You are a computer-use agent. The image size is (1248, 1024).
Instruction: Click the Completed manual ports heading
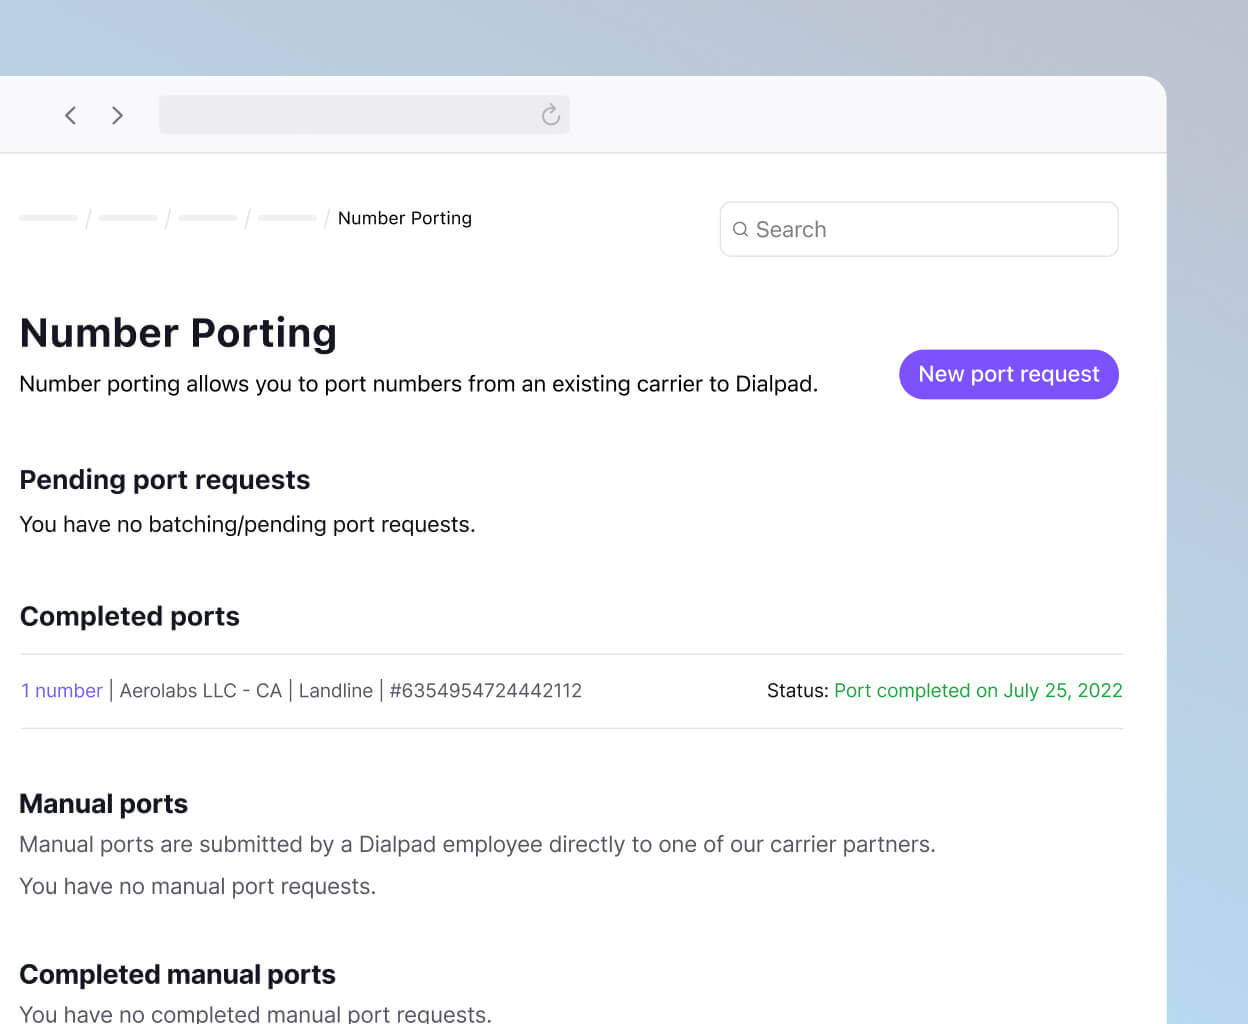tap(177, 974)
